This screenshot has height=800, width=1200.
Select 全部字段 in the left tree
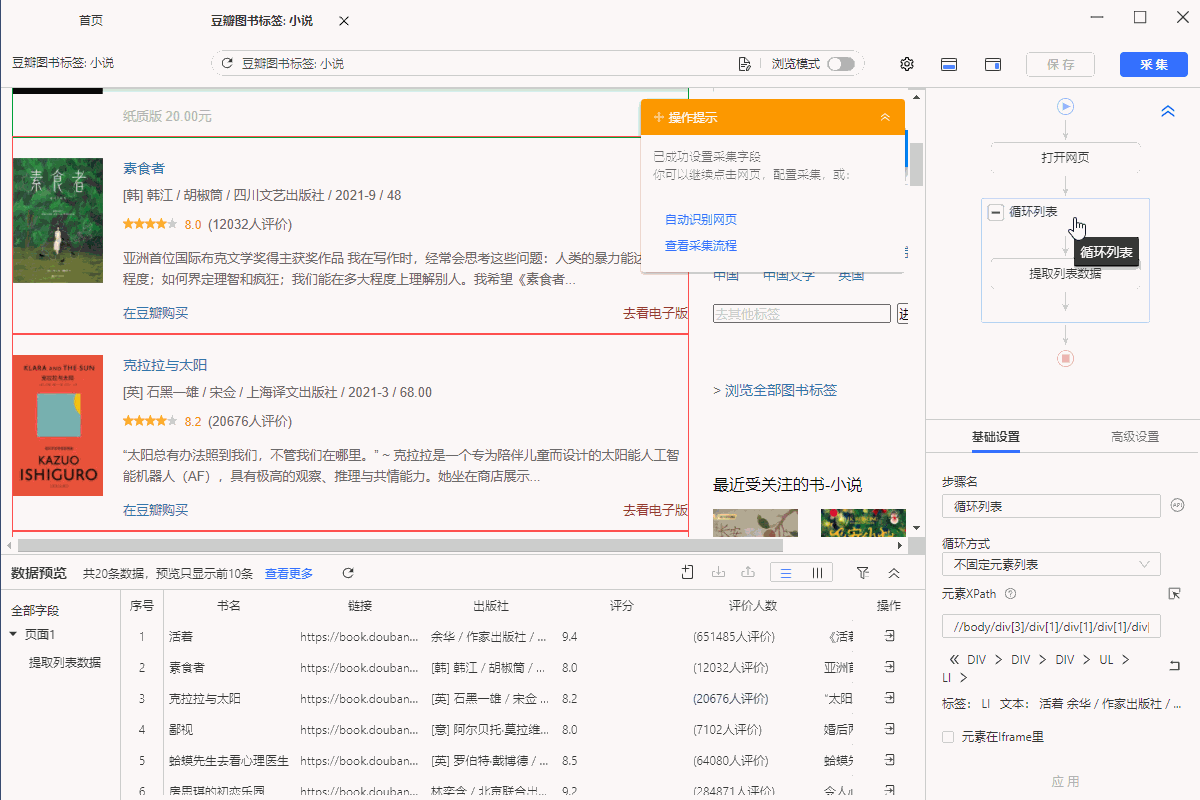pyautogui.click(x=35, y=610)
